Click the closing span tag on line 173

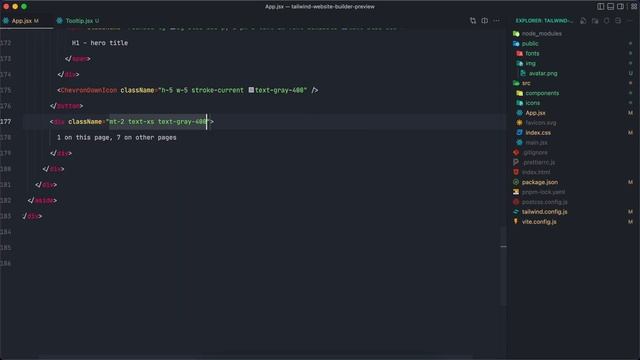tap(78, 59)
